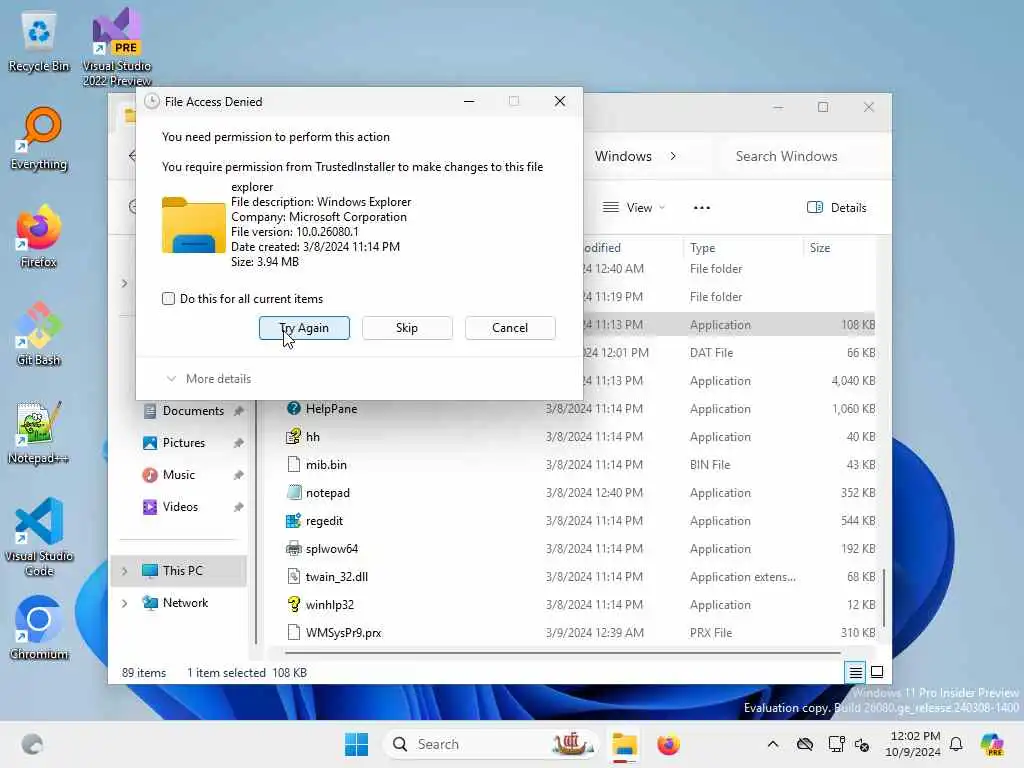Select the regedit application icon
1024x768 pixels.
[294, 520]
